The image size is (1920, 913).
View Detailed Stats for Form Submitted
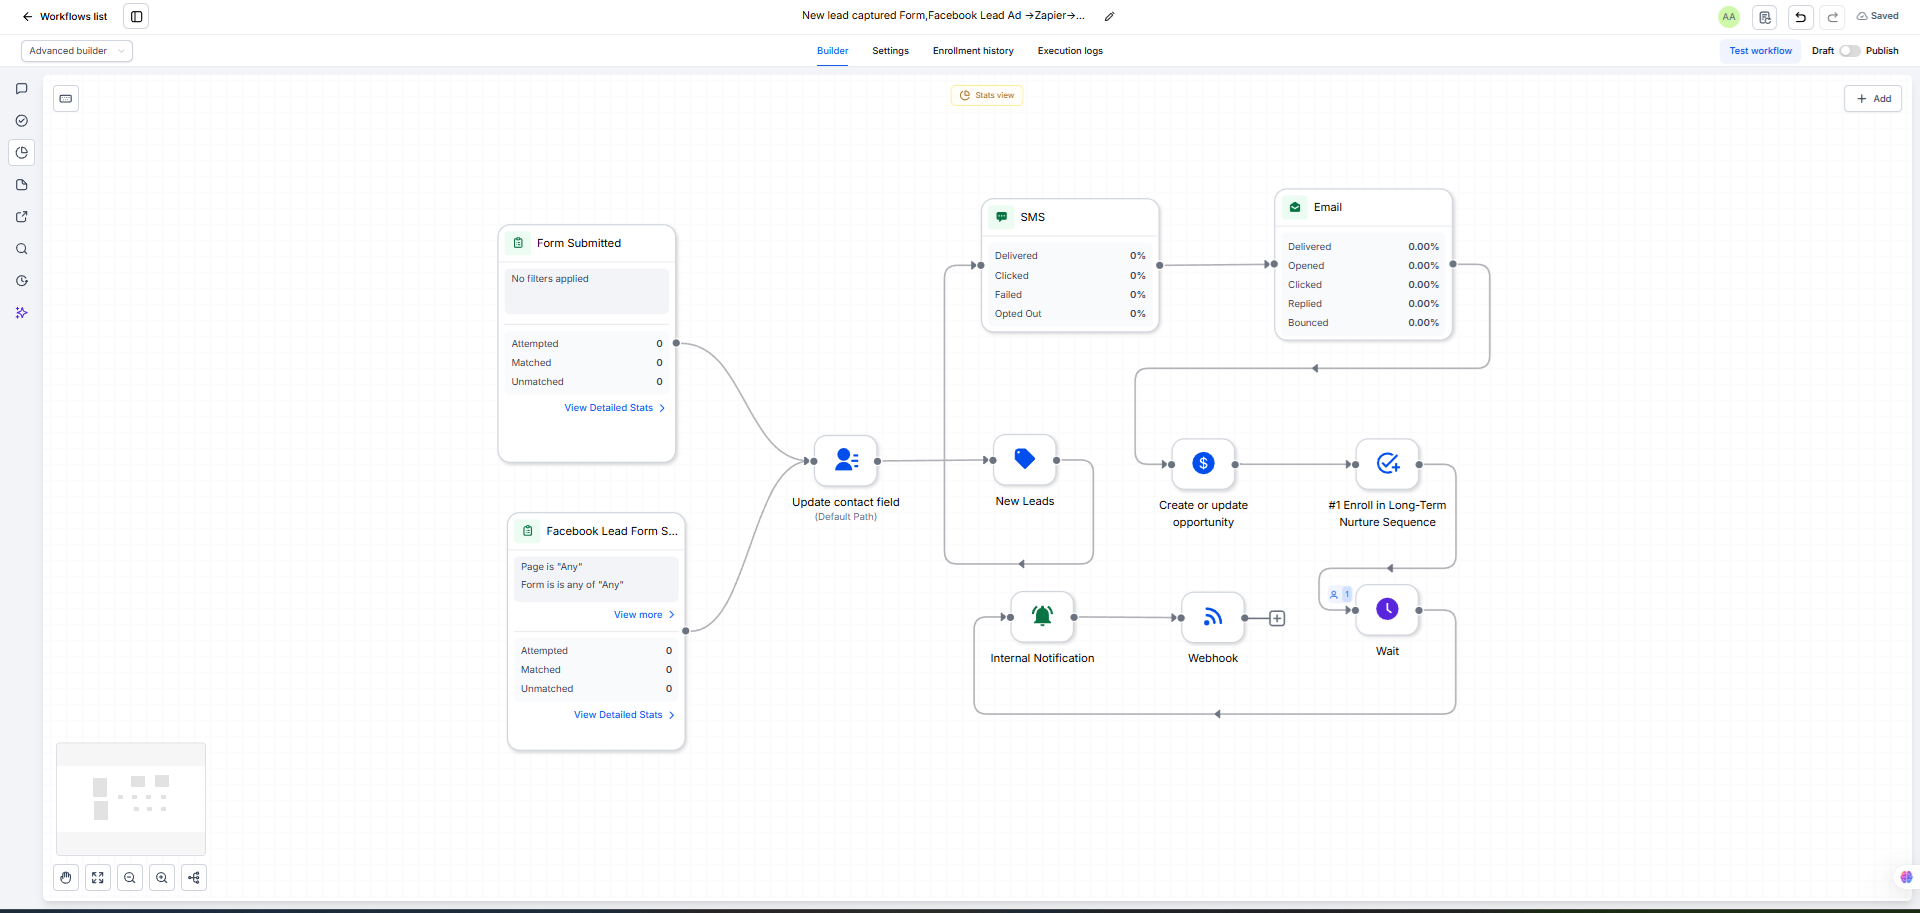(614, 408)
